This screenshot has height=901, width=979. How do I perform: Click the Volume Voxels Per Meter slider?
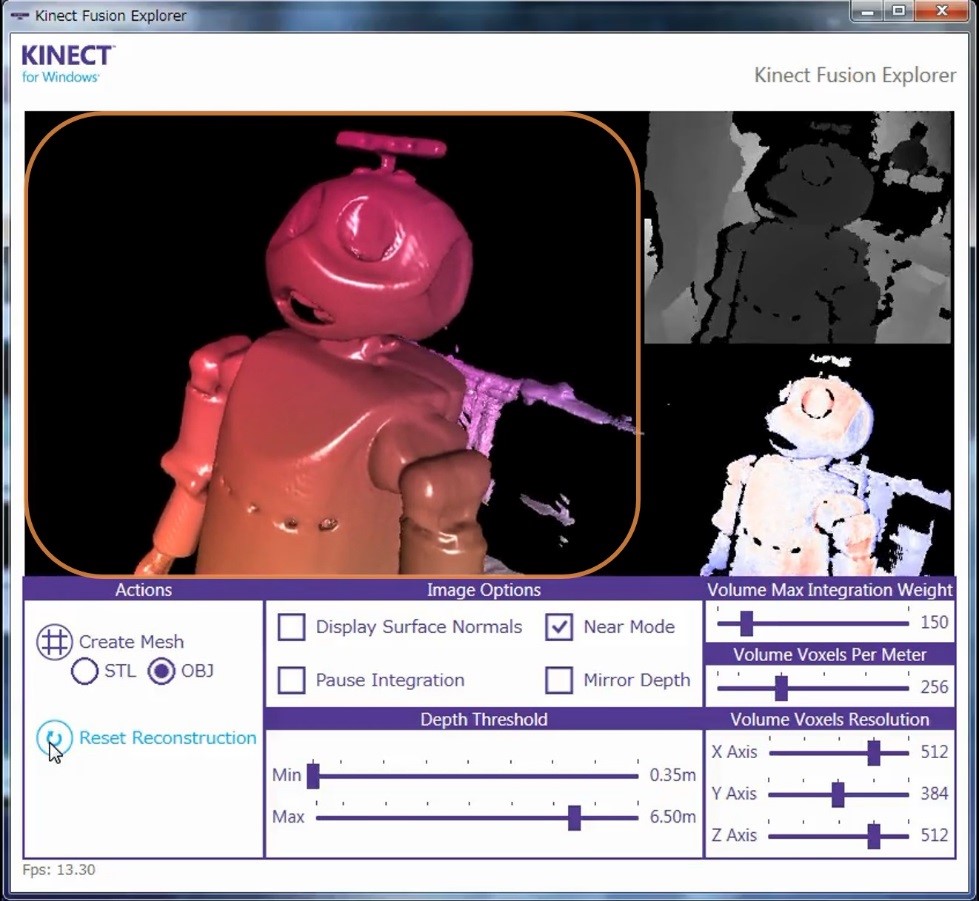tap(781, 688)
